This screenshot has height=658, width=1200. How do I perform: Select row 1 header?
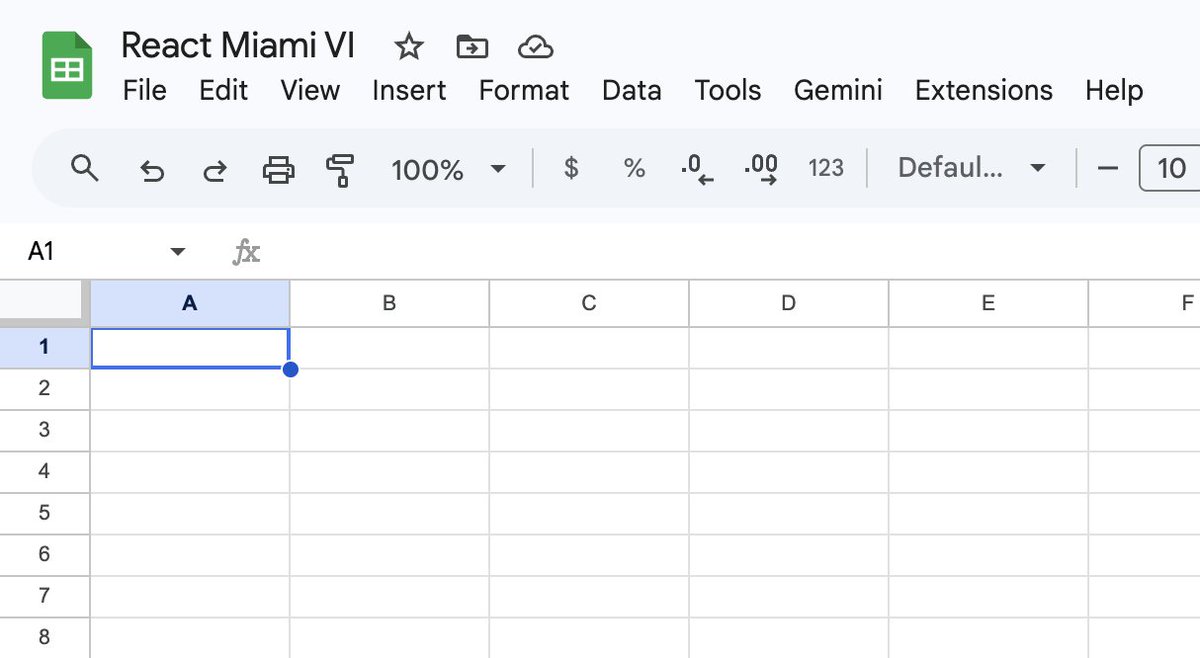pyautogui.click(x=45, y=347)
